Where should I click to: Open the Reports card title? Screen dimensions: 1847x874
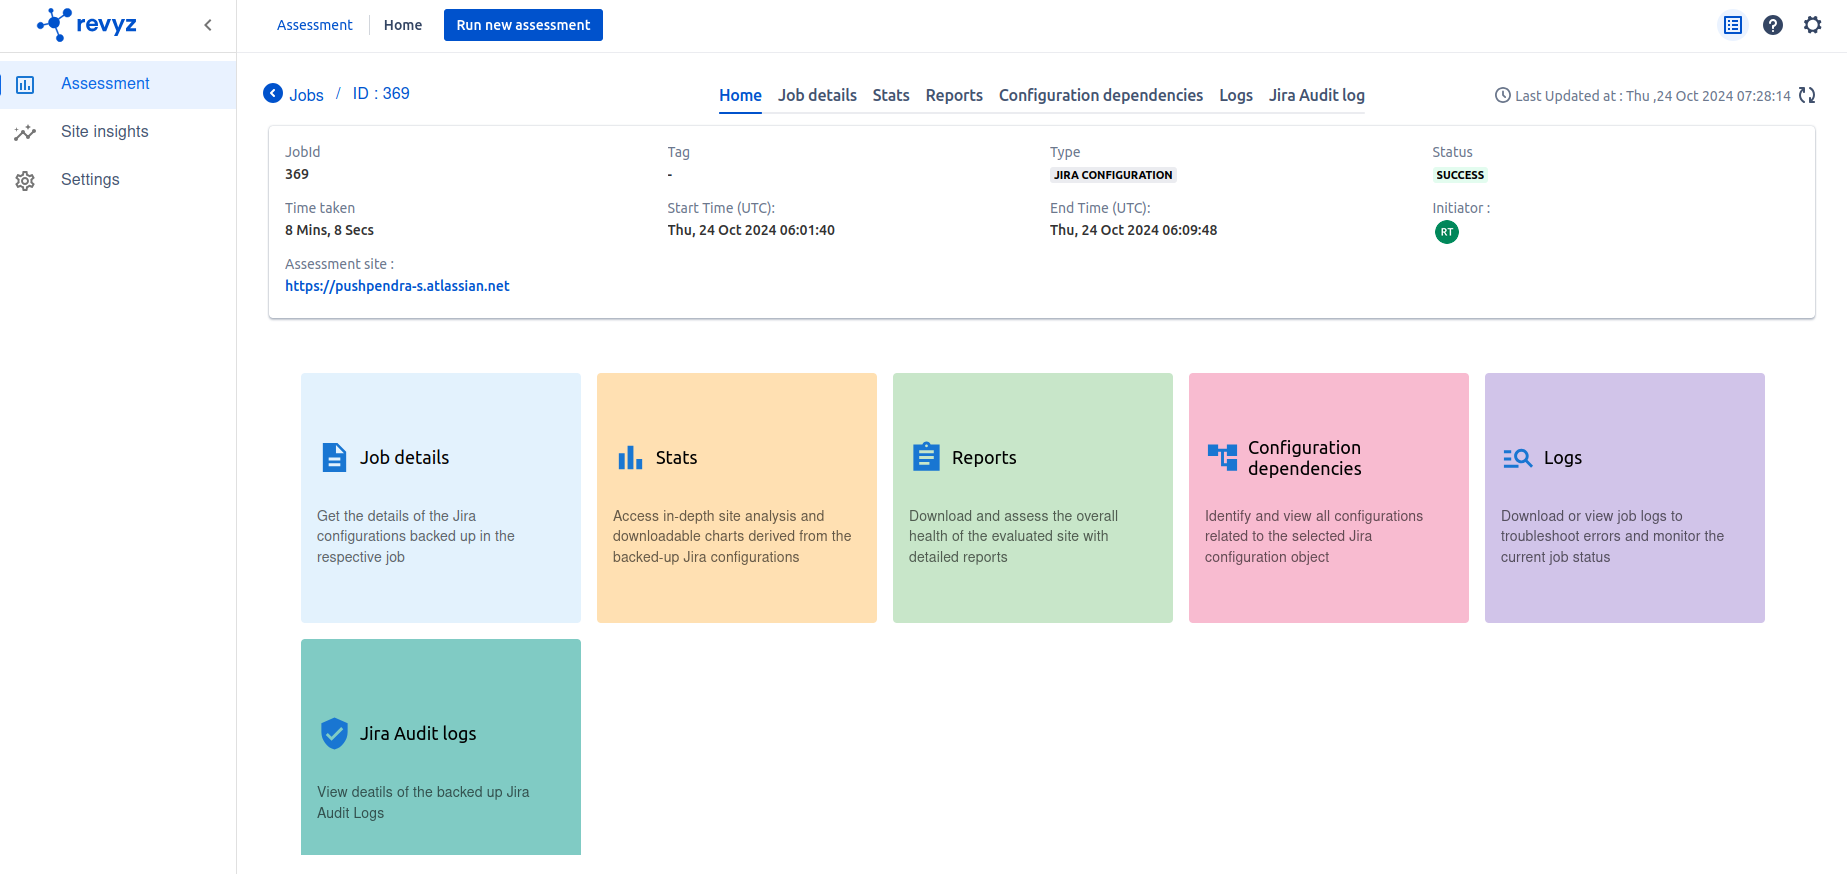(984, 457)
